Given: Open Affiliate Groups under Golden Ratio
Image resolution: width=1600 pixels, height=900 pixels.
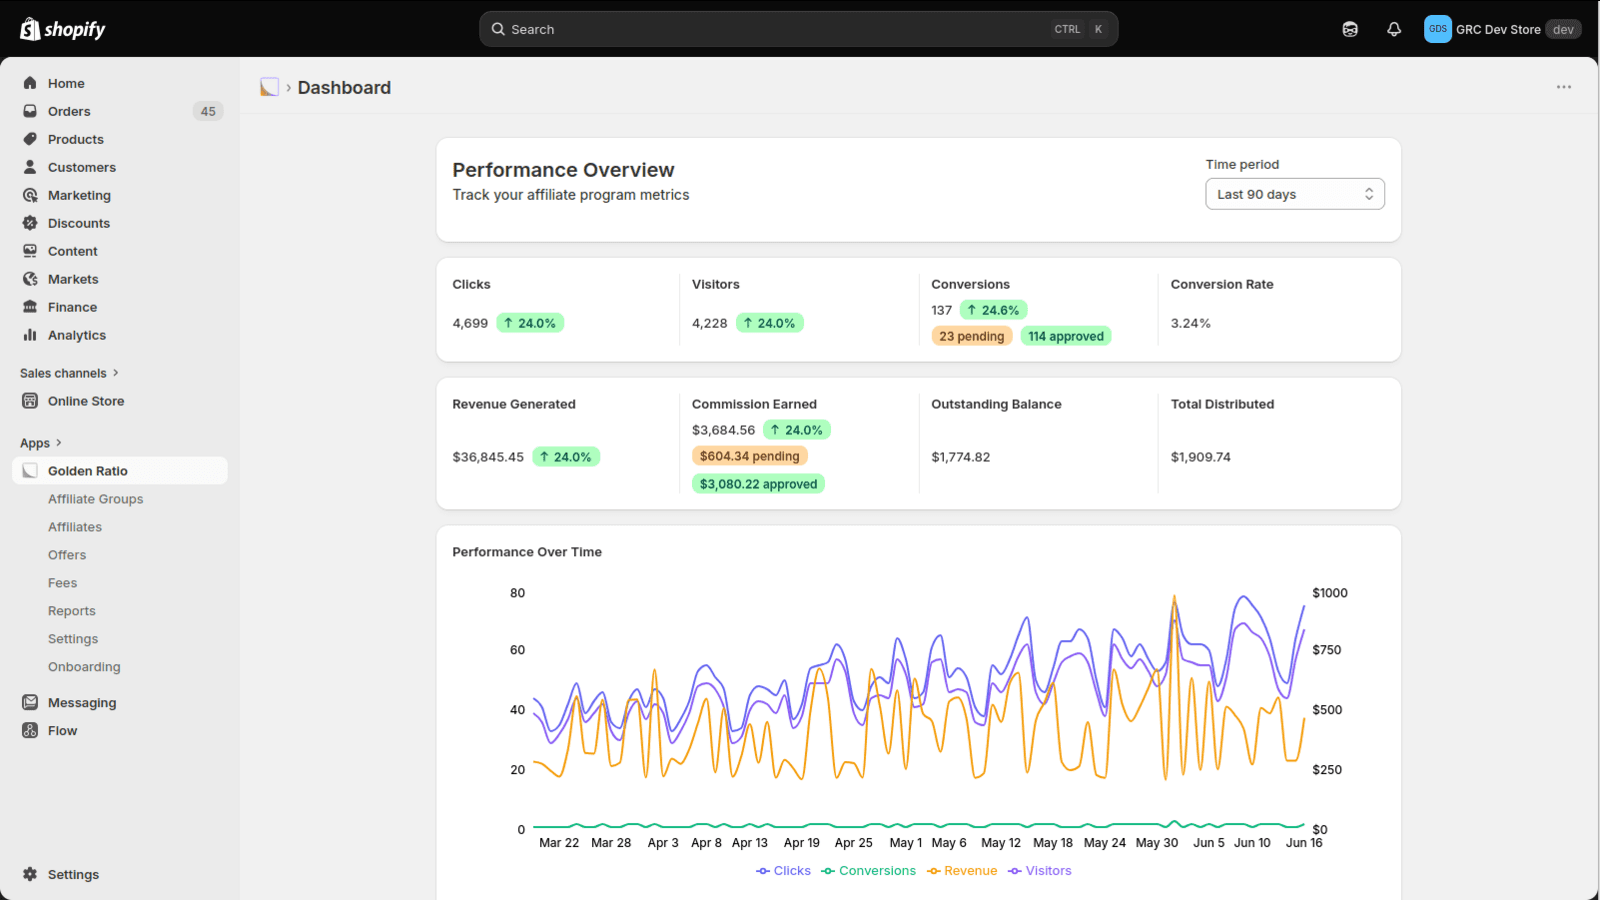Looking at the screenshot, I should pos(96,499).
